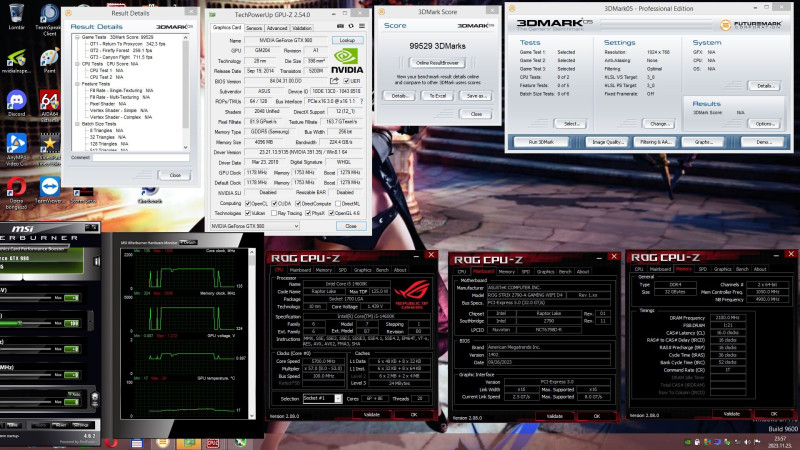800x450 pixels.
Task: Toggle the Afterburner fan Auto button
Action: (74, 394)
